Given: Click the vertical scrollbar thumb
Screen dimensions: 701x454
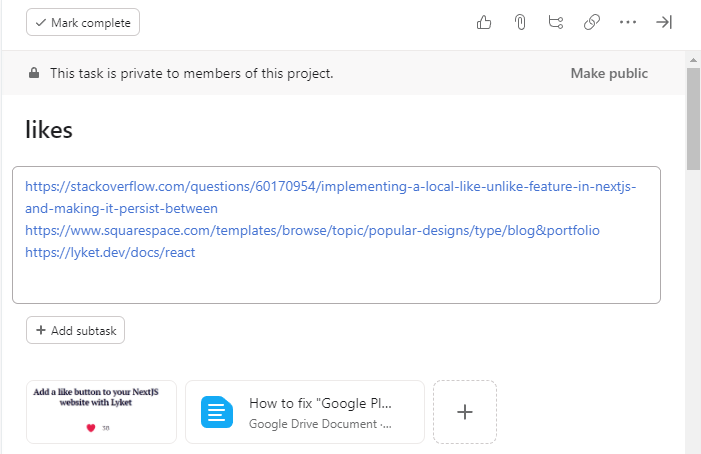Looking at the screenshot, I should click(x=693, y=119).
